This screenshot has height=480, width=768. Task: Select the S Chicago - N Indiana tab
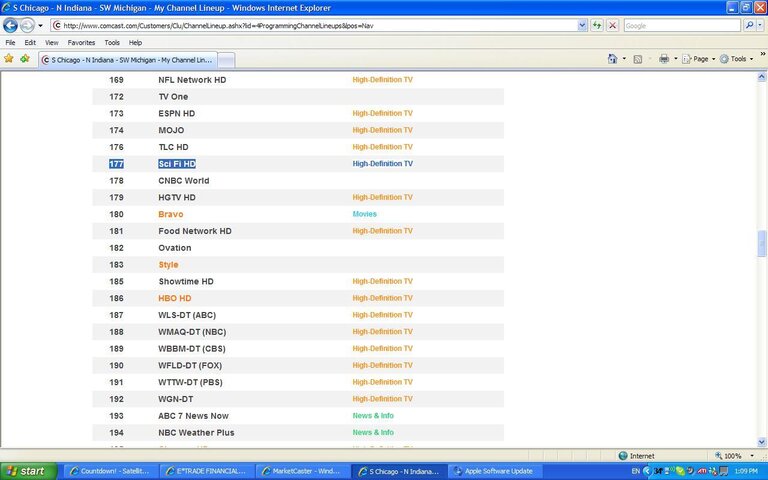(x=128, y=60)
